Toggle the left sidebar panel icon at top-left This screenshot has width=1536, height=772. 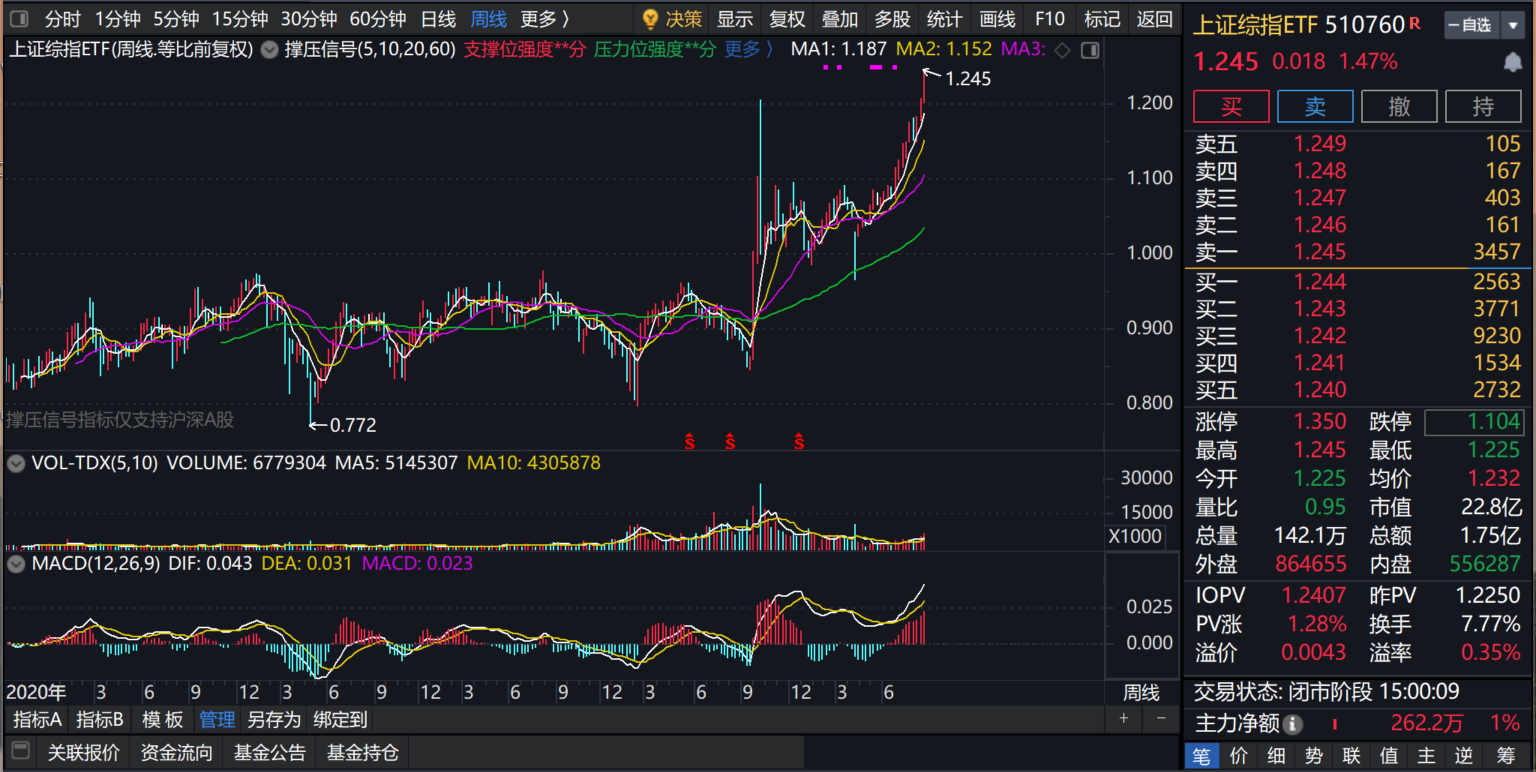pos(18,19)
